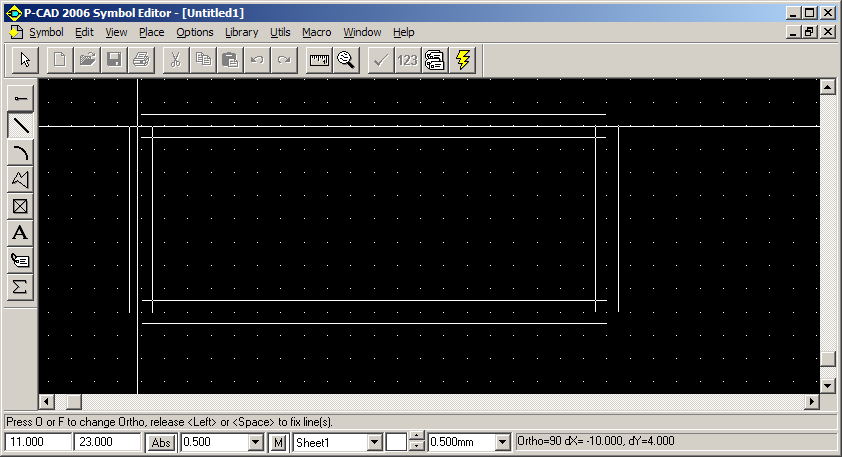Select the Place Text tool
The height and width of the screenshot is (457, 842).
click(x=20, y=233)
